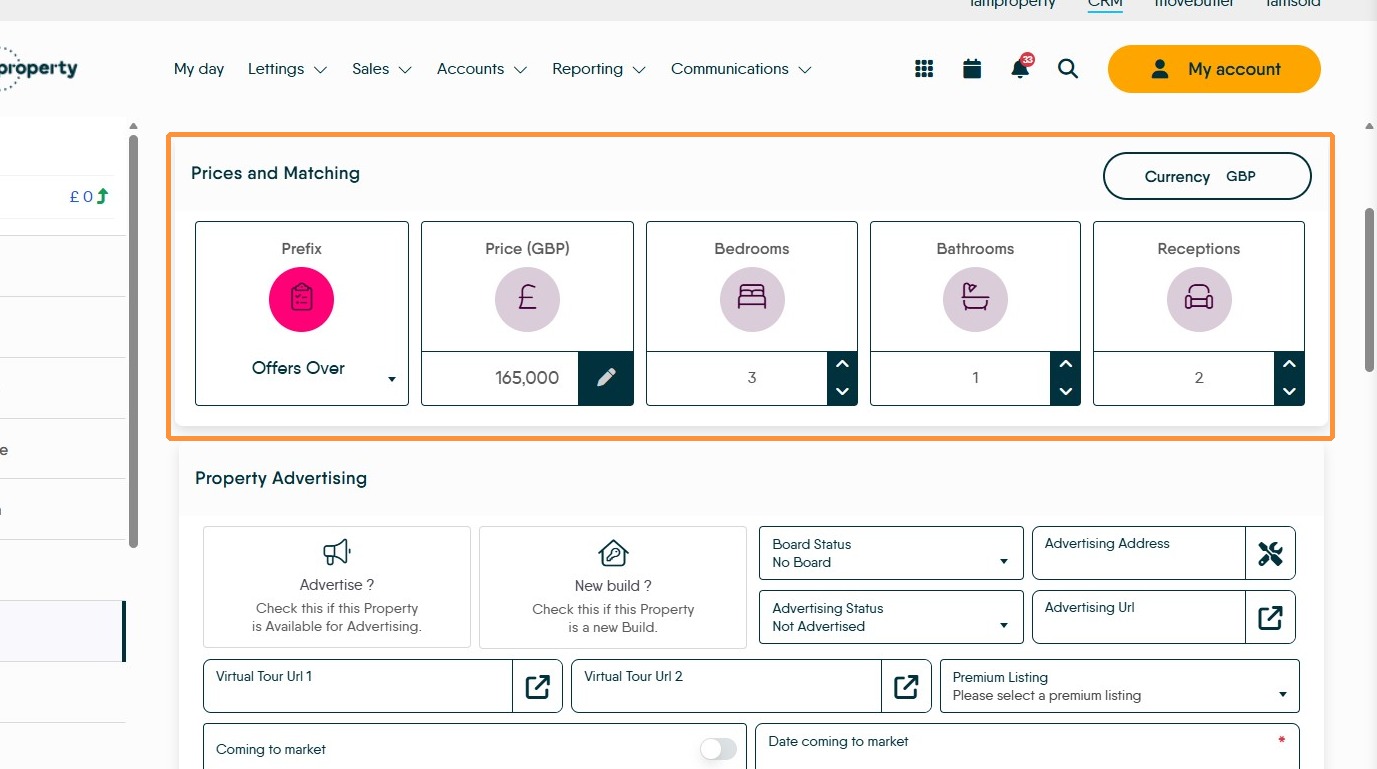Open the apps grid icon

924,69
